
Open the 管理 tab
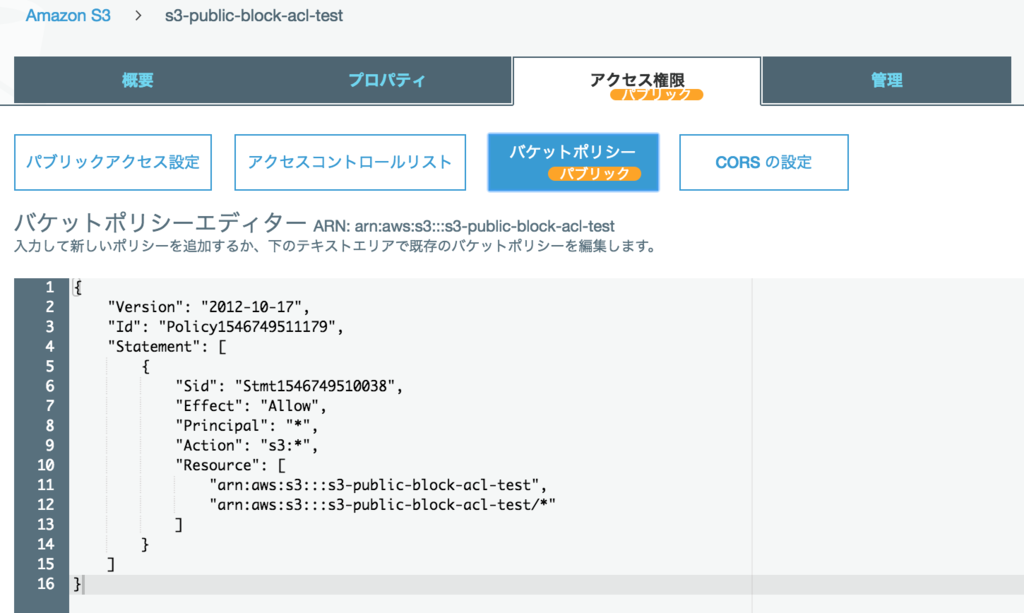886,80
